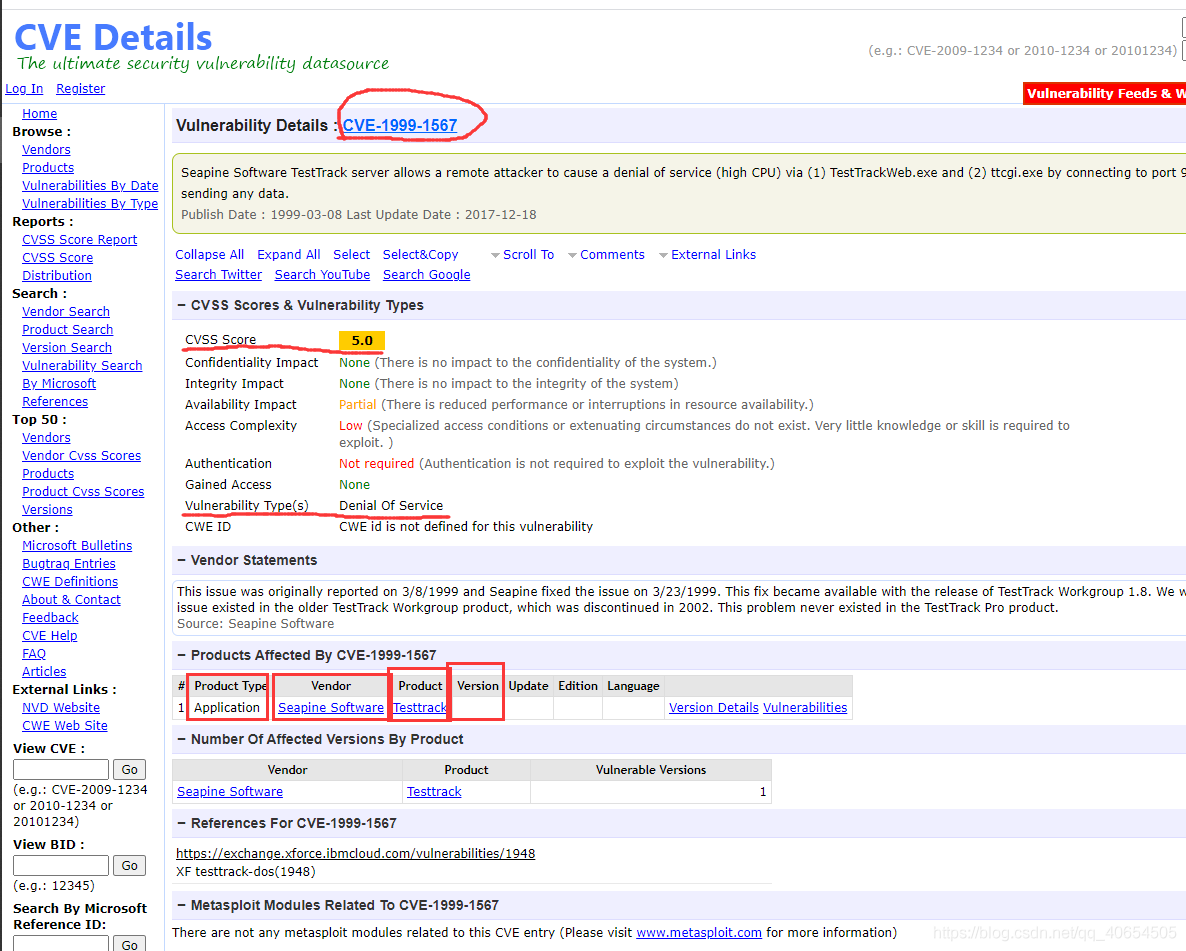The width and height of the screenshot is (1186, 951).
Task: Click Search YouTube
Action: (x=322, y=275)
